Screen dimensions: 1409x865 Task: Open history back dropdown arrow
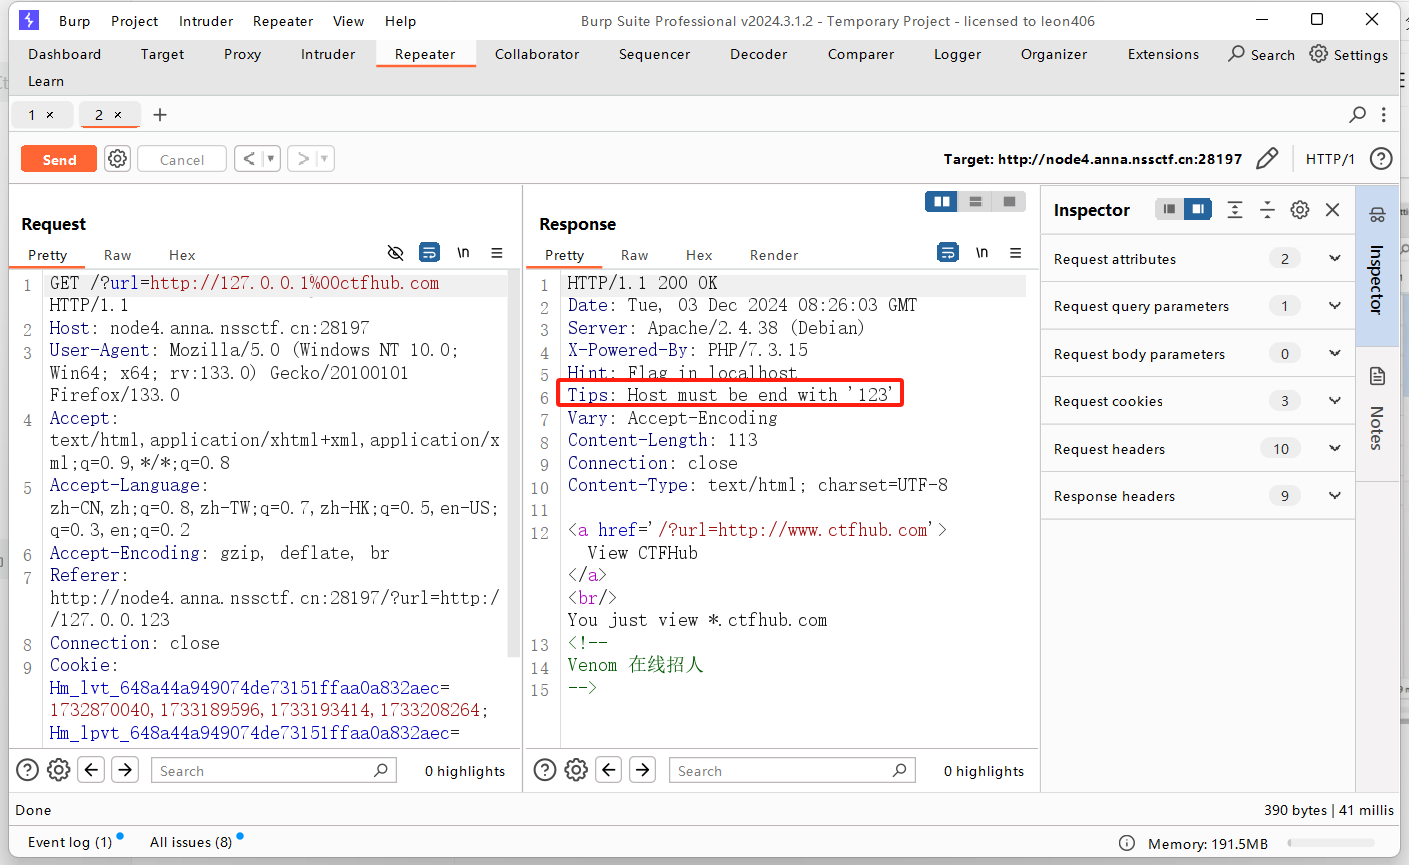(x=270, y=159)
